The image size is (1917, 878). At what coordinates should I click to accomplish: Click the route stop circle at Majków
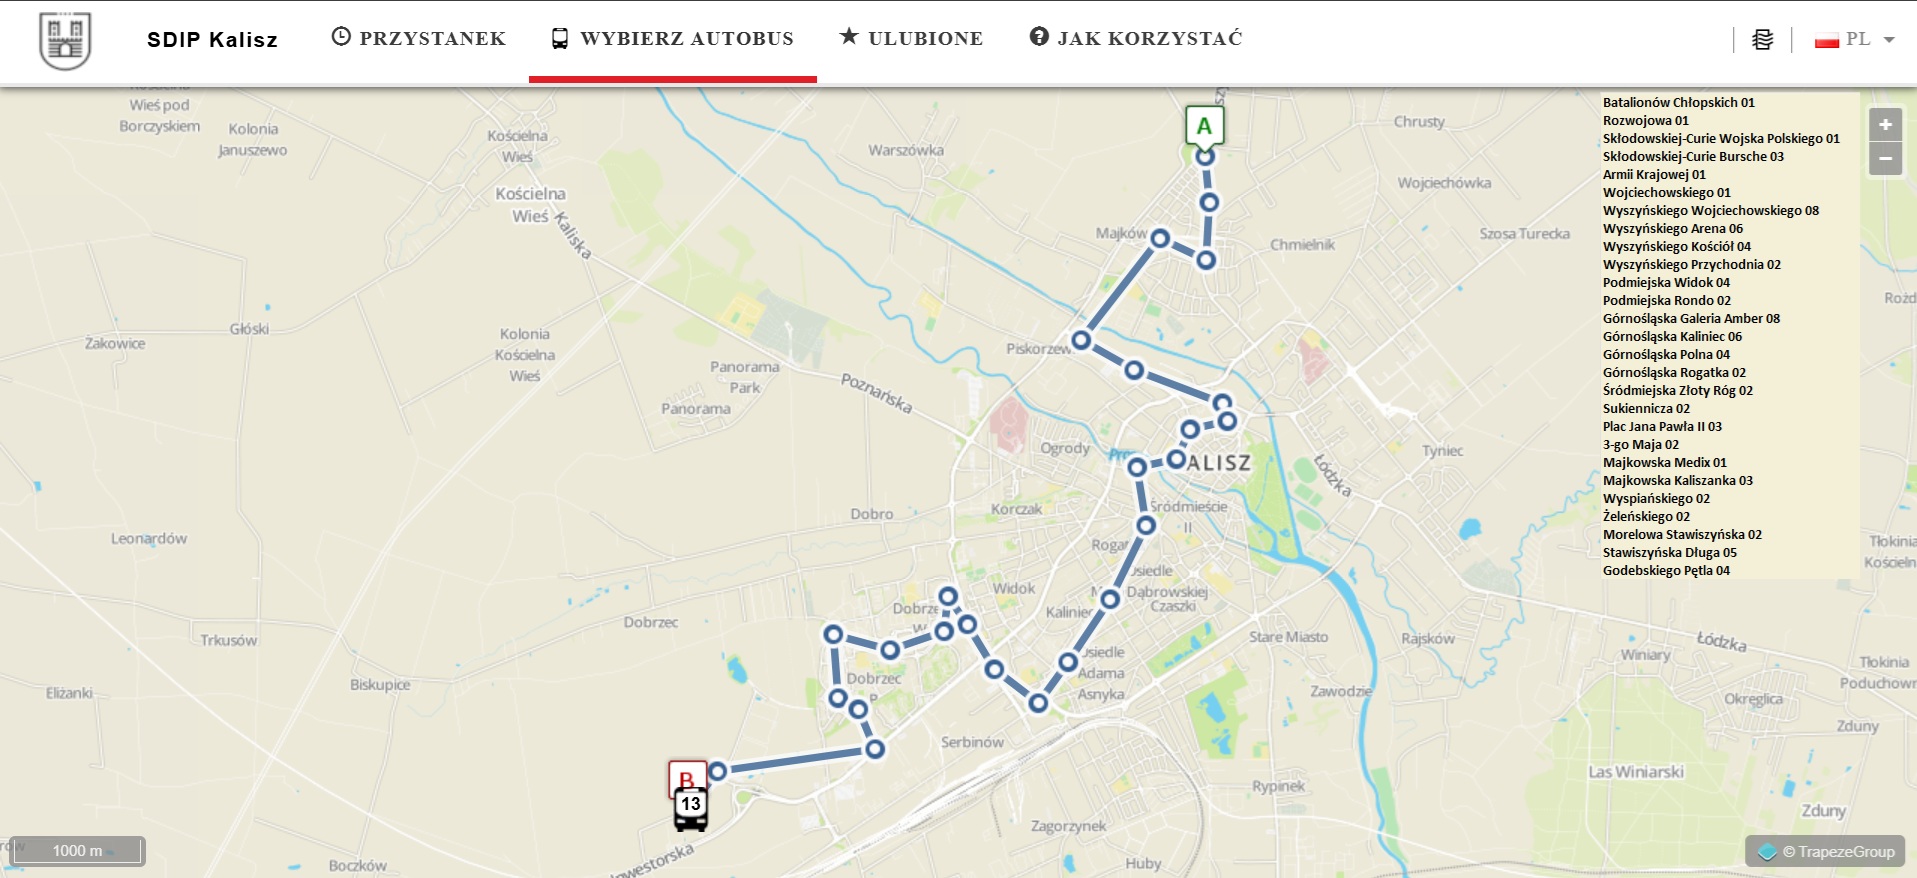point(1160,238)
